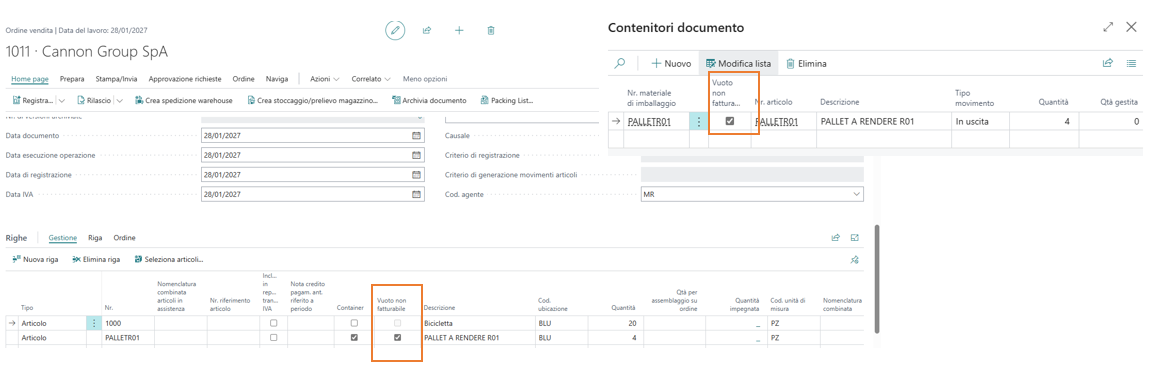Open calendar picker for Data IVA
Screen dimensions: 1149x370
coord(416,195)
